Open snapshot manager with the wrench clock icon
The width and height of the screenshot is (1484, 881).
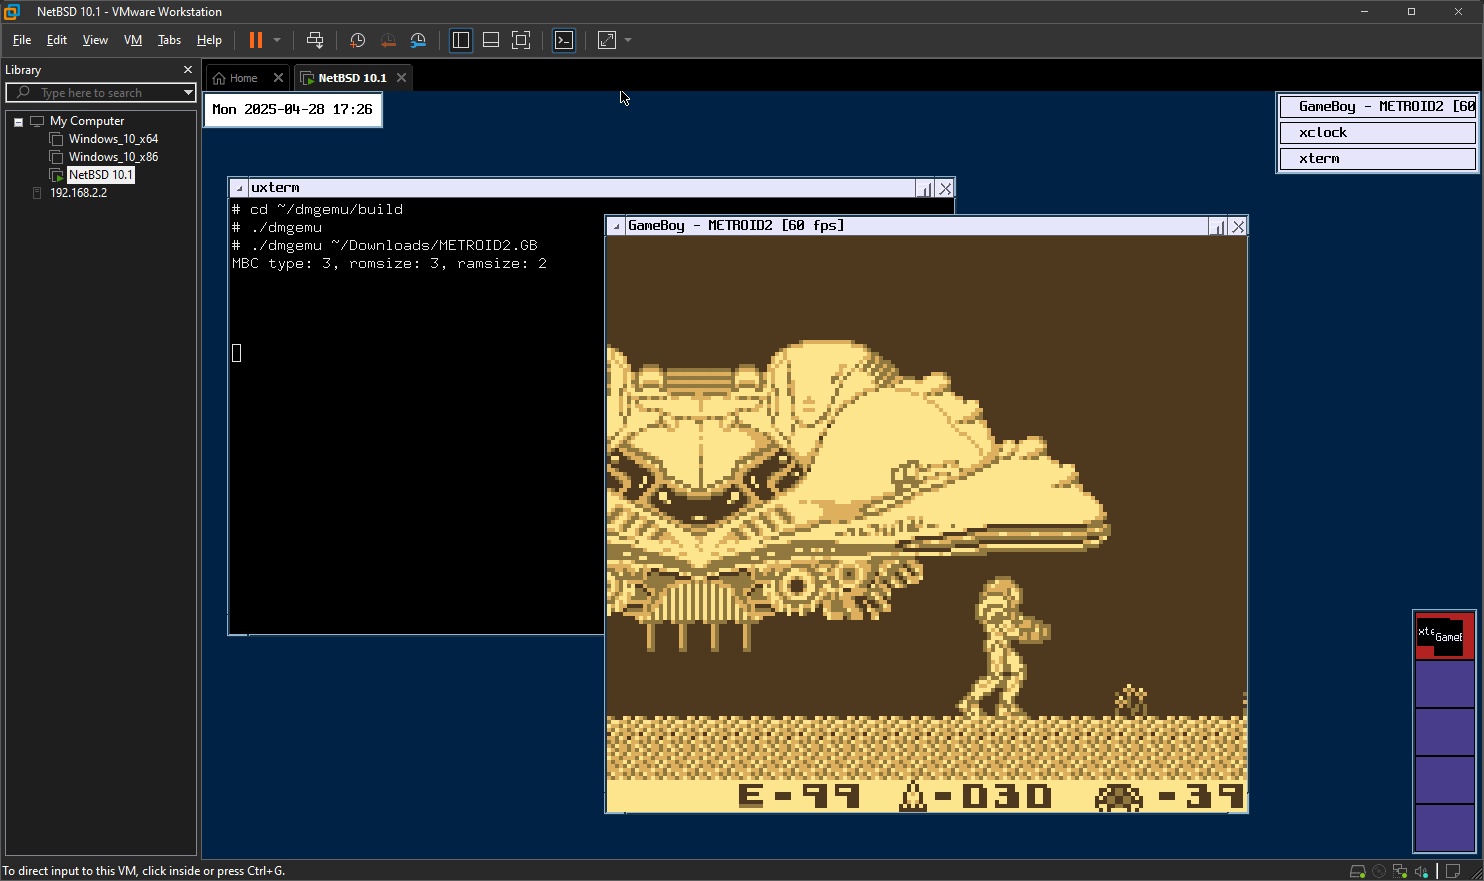pyautogui.click(x=418, y=40)
